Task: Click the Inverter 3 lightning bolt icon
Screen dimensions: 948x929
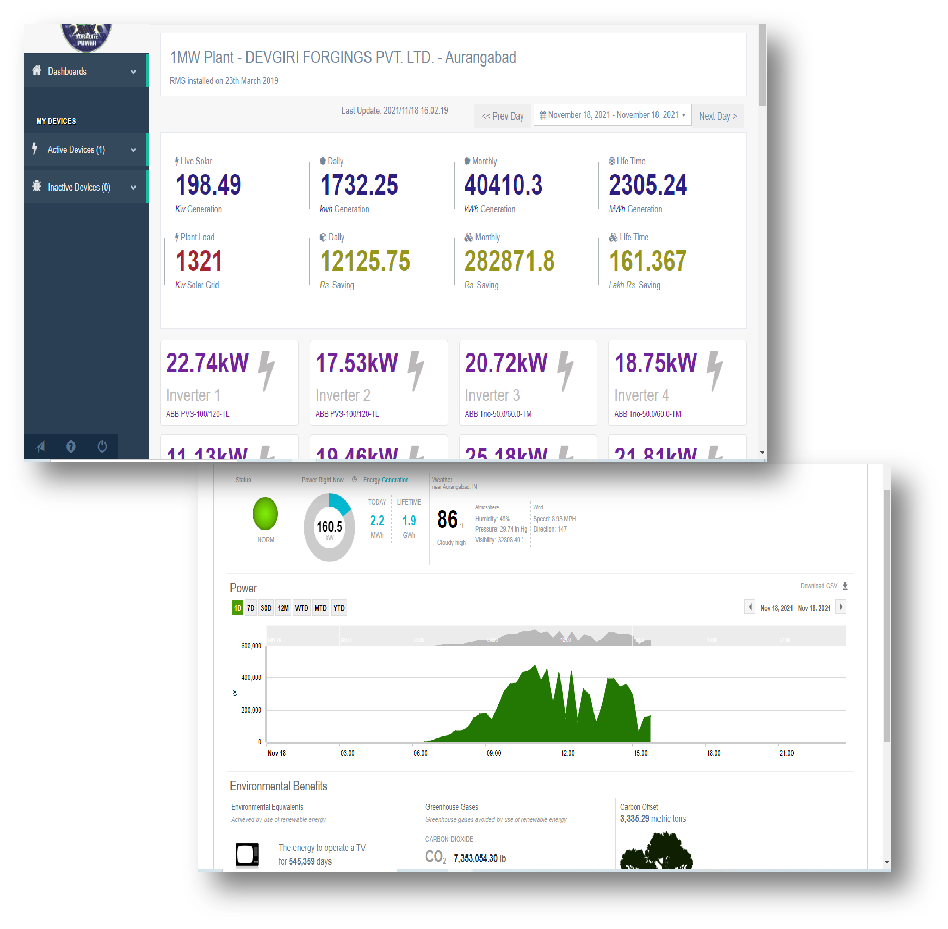Action: click(x=565, y=371)
